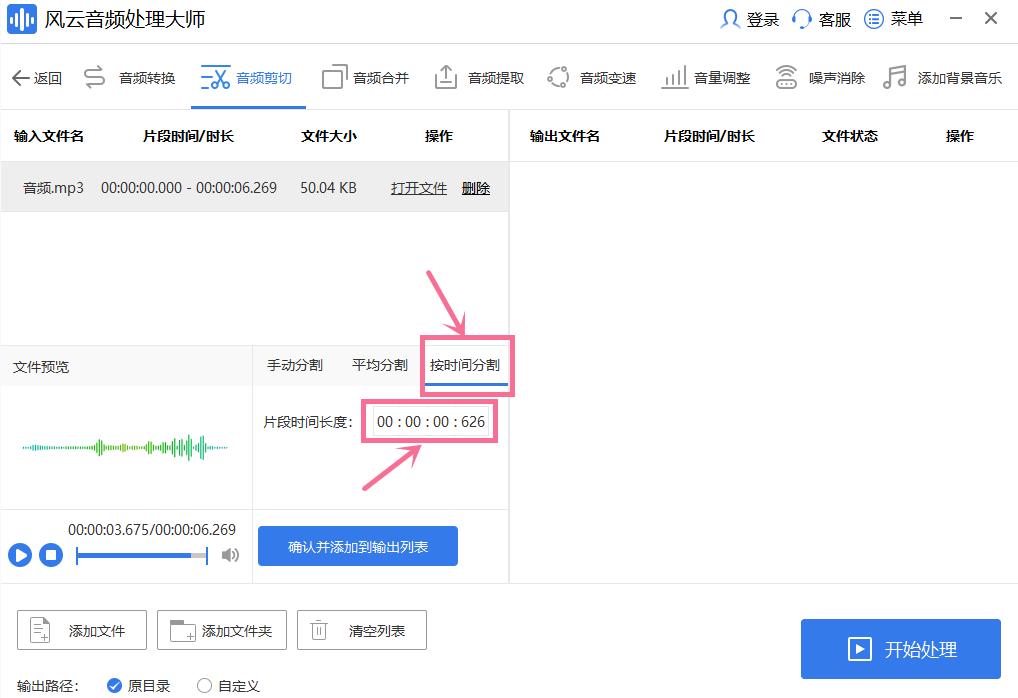This screenshot has height=698, width=1018.
Task: Open the 噪声消除 noise removal tab
Action: 820,78
